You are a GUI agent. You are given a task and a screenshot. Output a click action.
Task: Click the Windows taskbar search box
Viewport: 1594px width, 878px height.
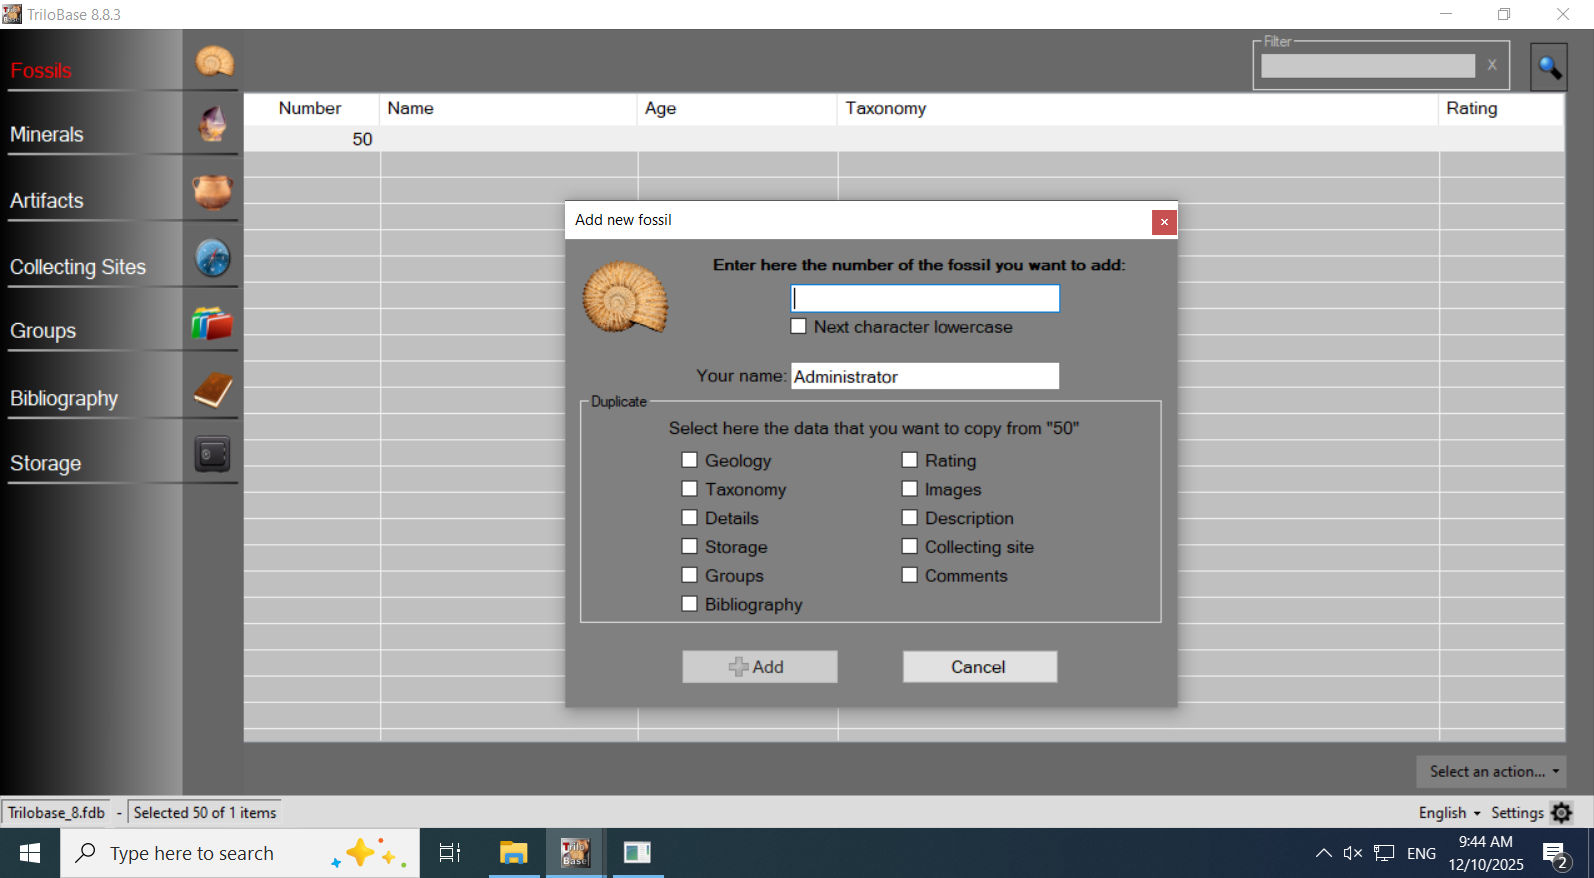point(240,853)
